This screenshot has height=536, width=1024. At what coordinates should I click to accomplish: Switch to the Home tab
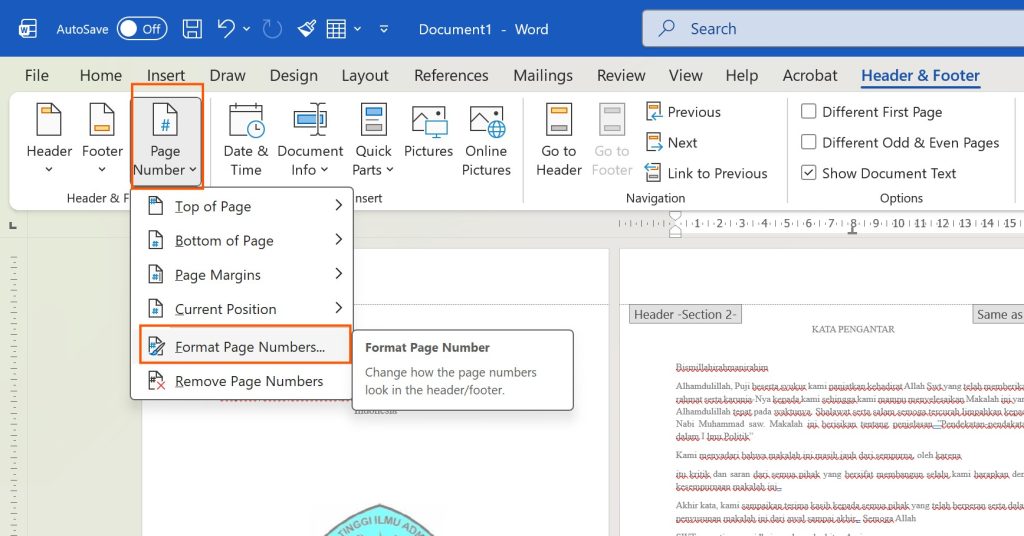coord(101,76)
